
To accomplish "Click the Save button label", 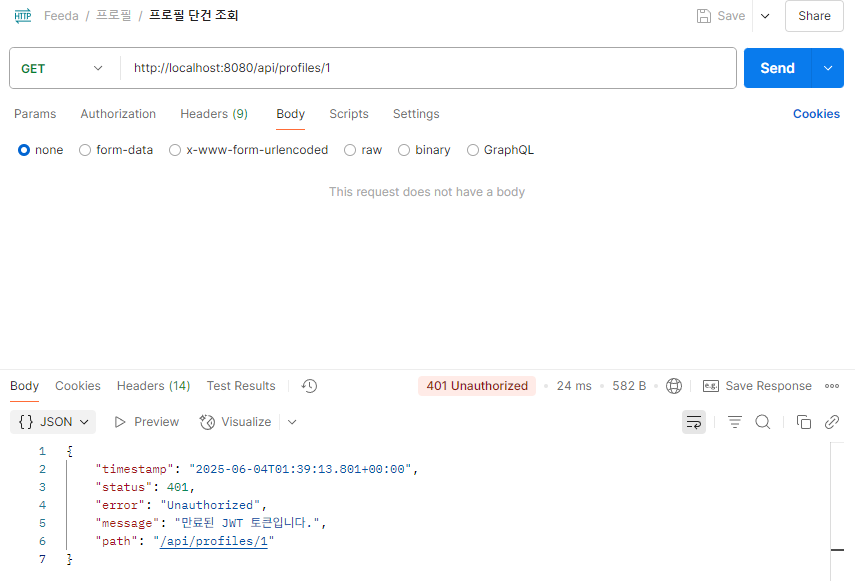I will 731,16.
